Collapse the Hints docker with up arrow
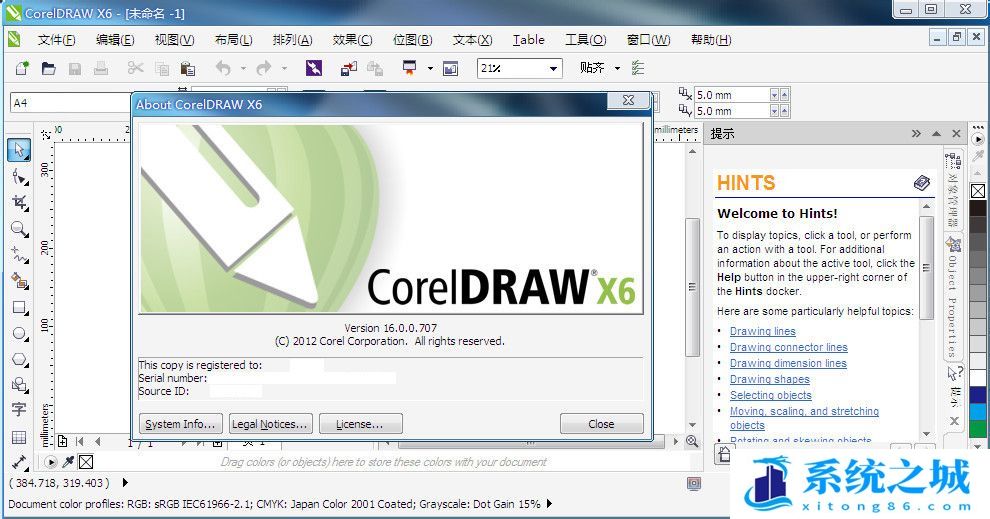The height and width of the screenshot is (519, 990). pyautogui.click(x=936, y=134)
